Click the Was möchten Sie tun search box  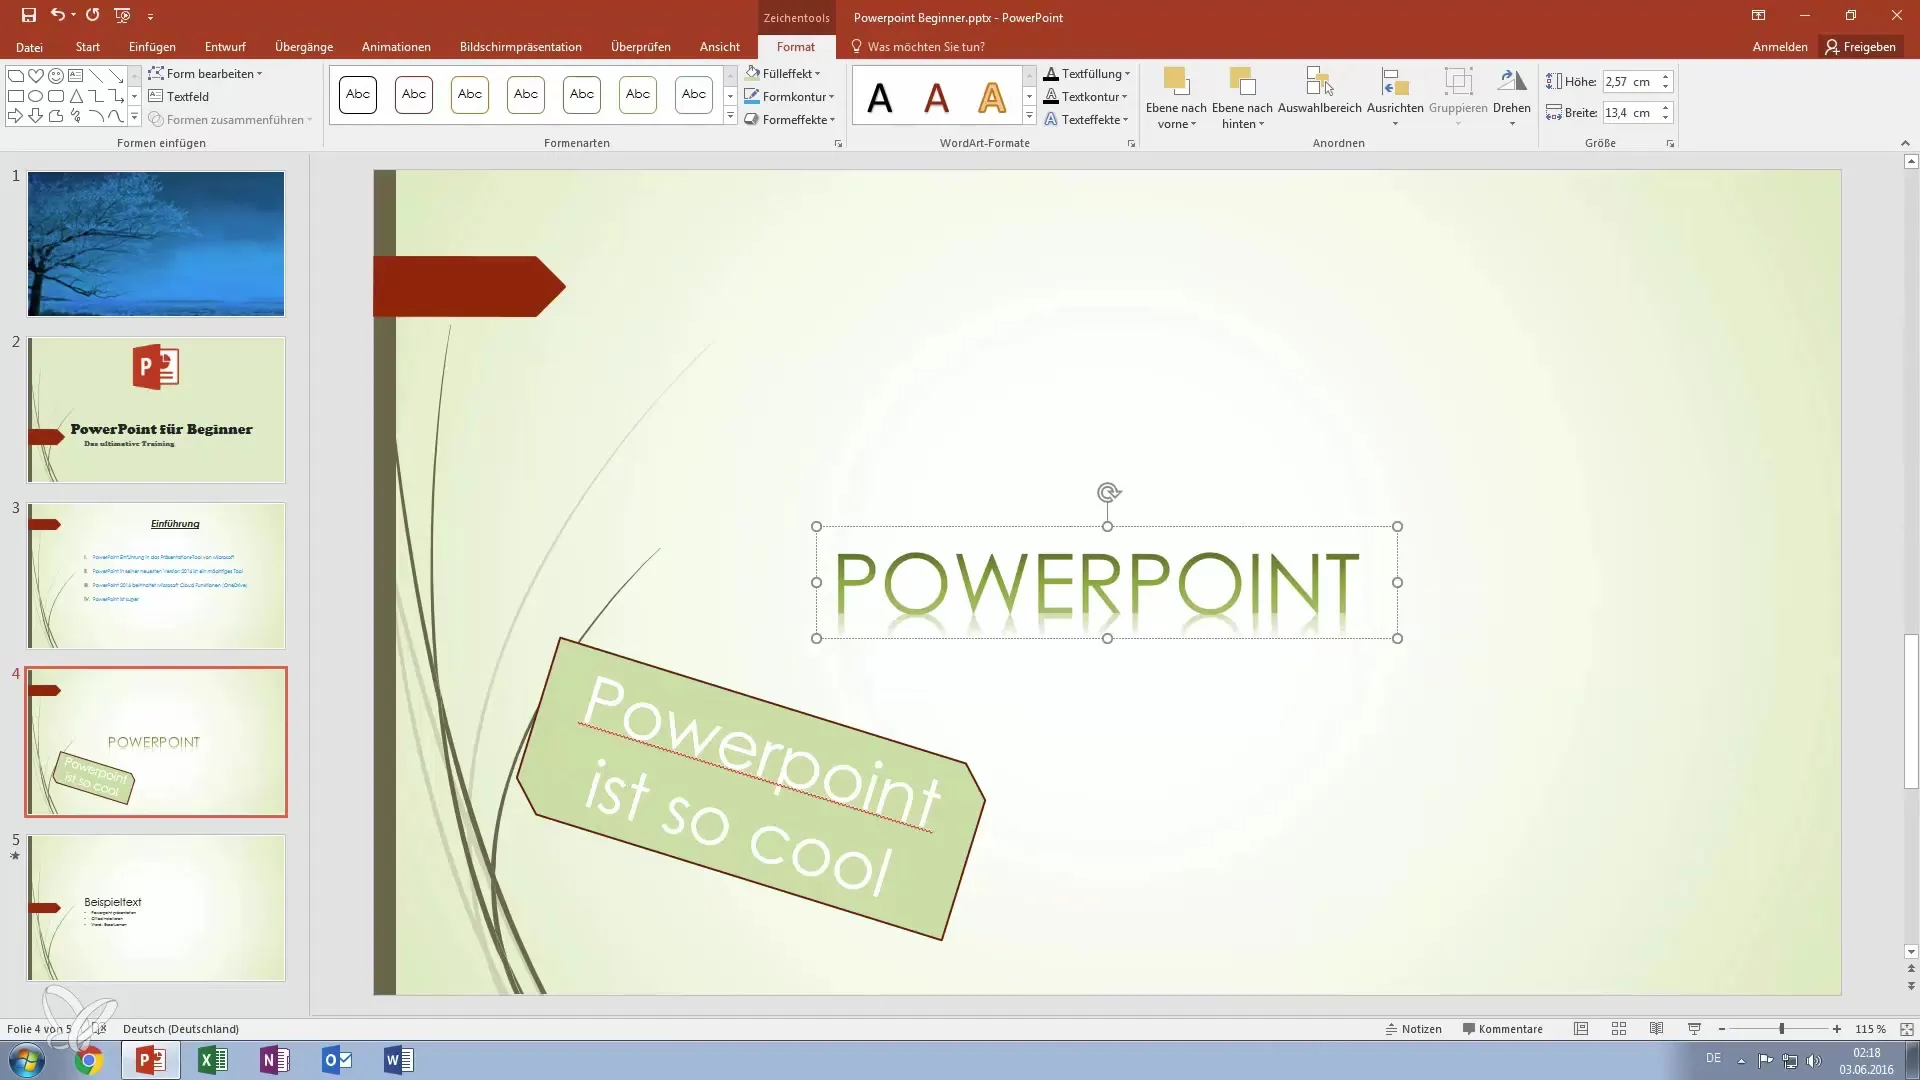(917, 47)
